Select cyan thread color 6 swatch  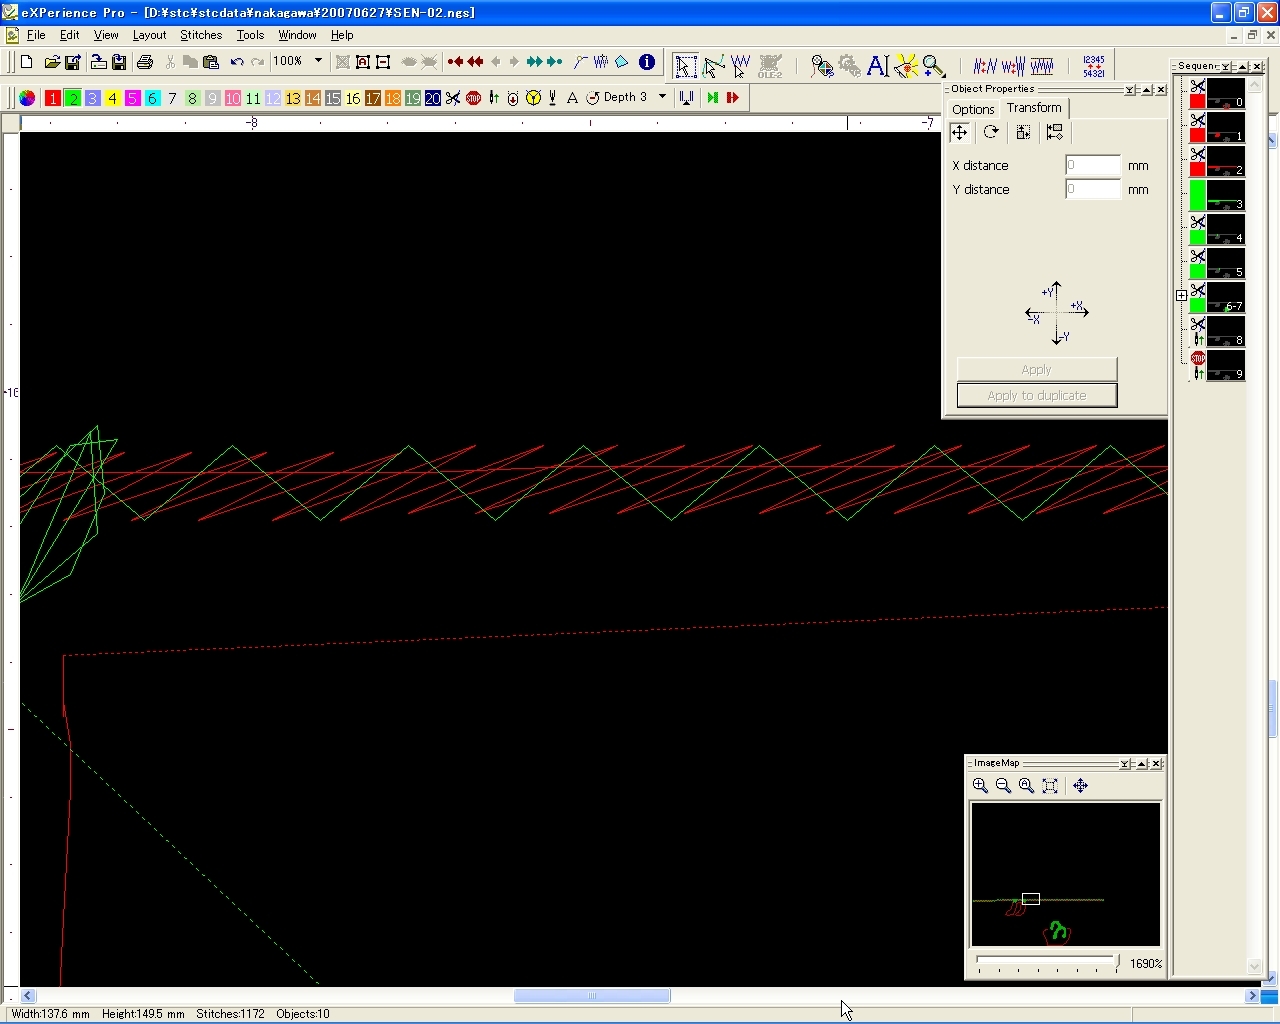153,98
